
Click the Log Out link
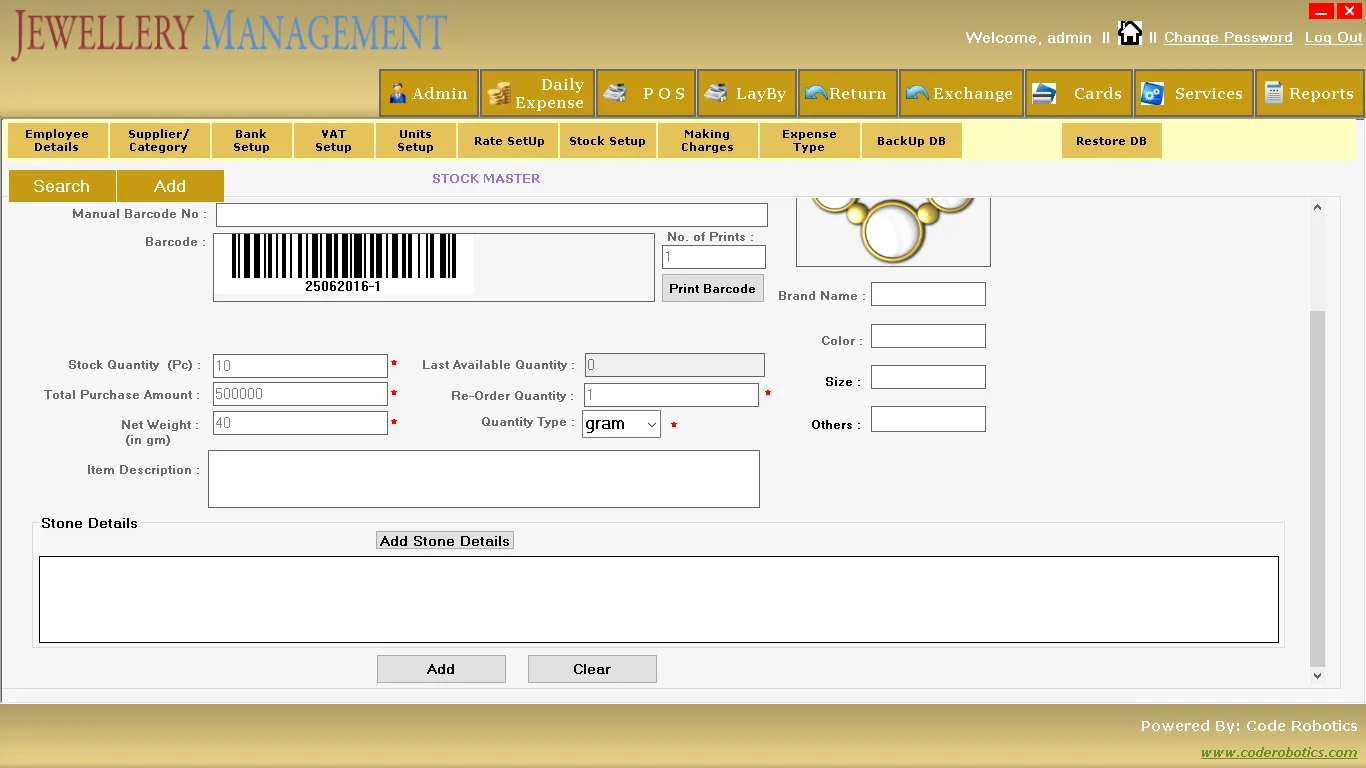1333,37
